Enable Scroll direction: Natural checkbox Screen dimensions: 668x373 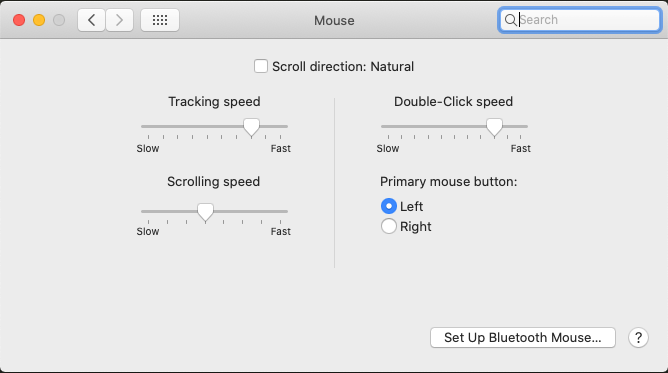(261, 66)
